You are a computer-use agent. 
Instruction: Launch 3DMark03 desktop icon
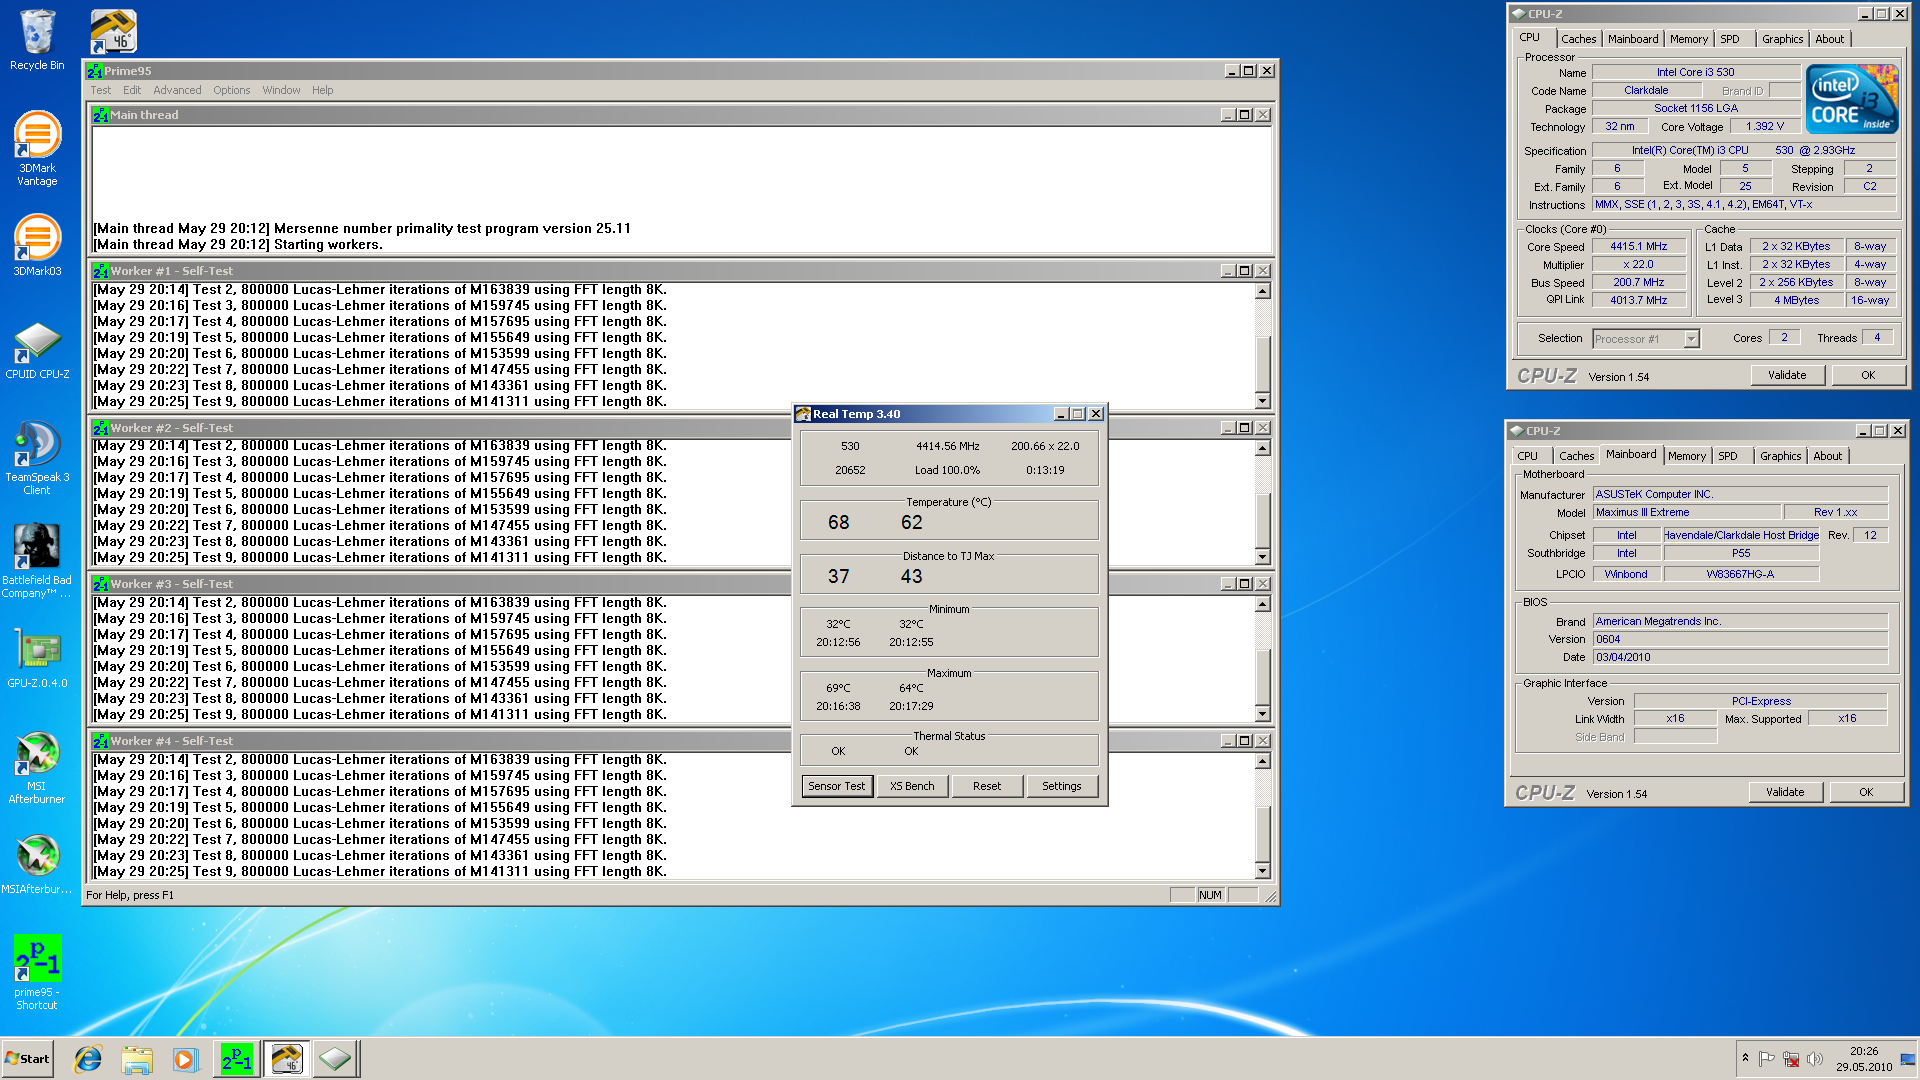pyautogui.click(x=37, y=245)
